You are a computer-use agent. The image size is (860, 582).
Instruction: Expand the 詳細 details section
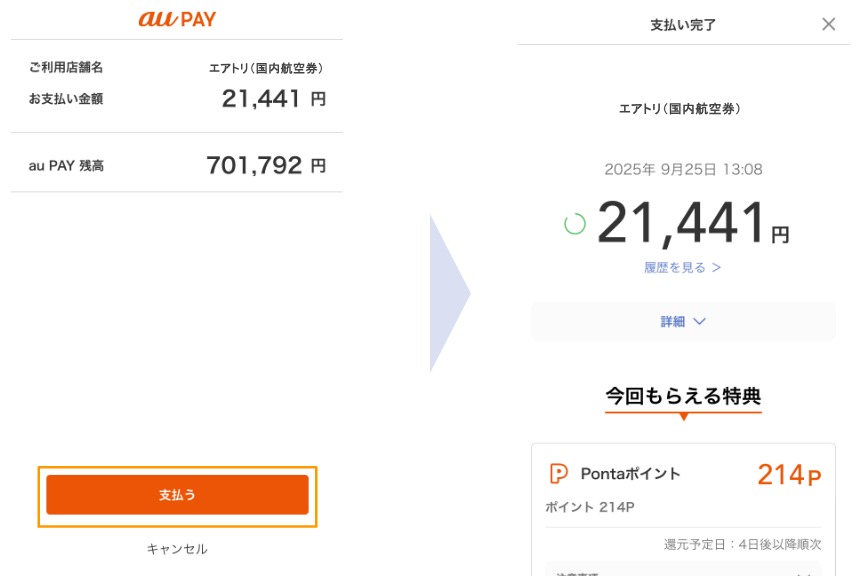(x=683, y=322)
